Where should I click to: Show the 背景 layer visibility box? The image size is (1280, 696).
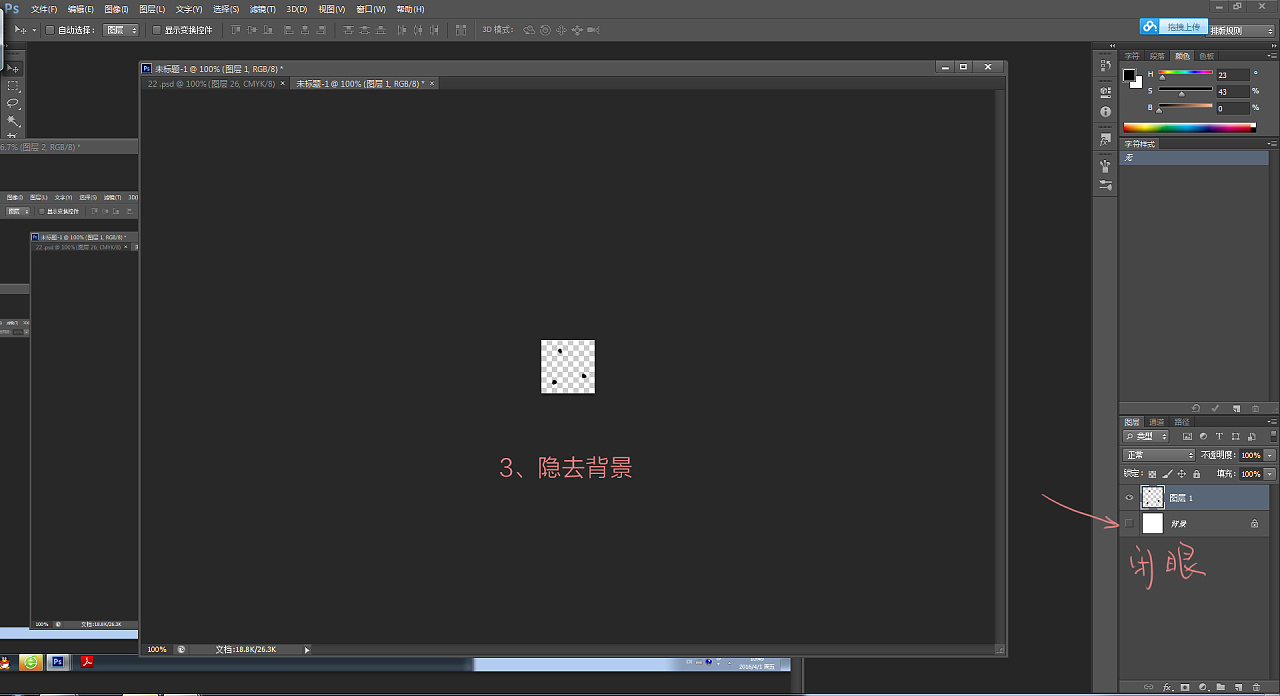coord(1130,523)
